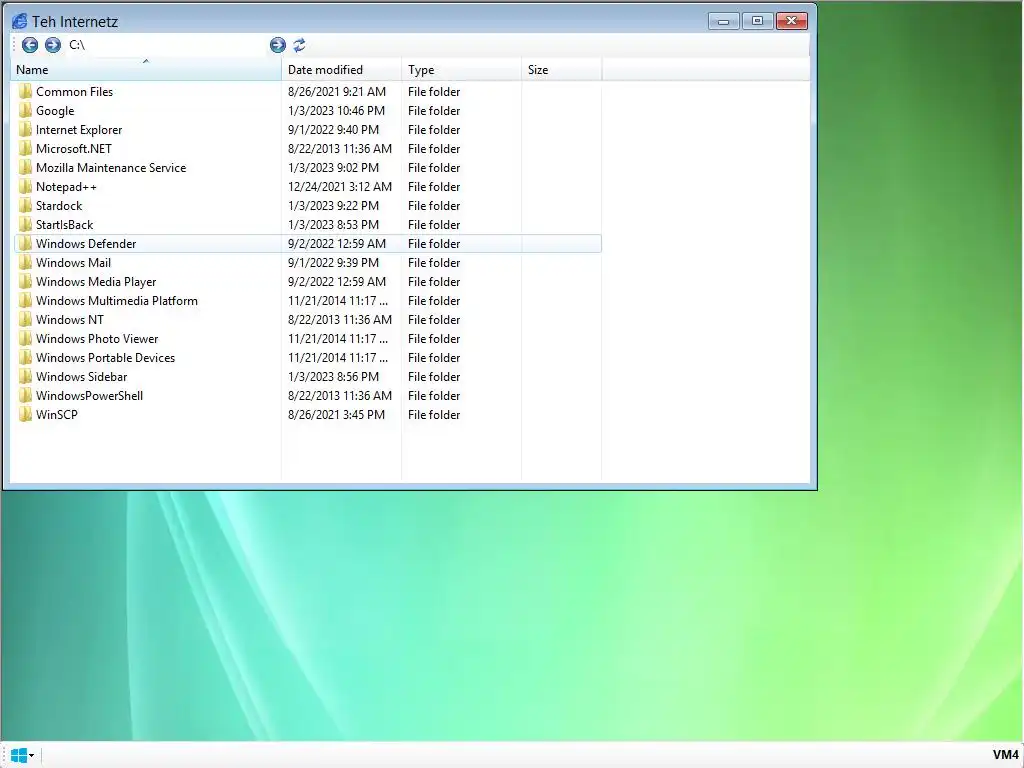
Task: Click the Windows Portable Devices name
Action: click(x=106, y=357)
